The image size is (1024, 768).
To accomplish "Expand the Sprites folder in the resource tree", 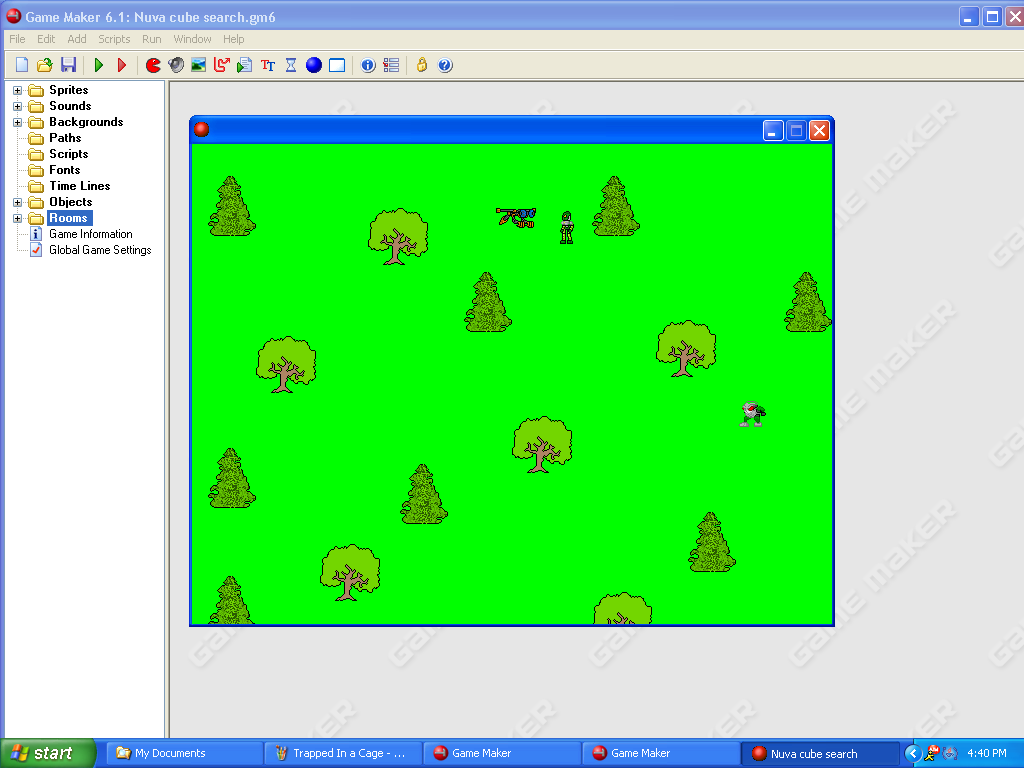I will tap(16, 89).
